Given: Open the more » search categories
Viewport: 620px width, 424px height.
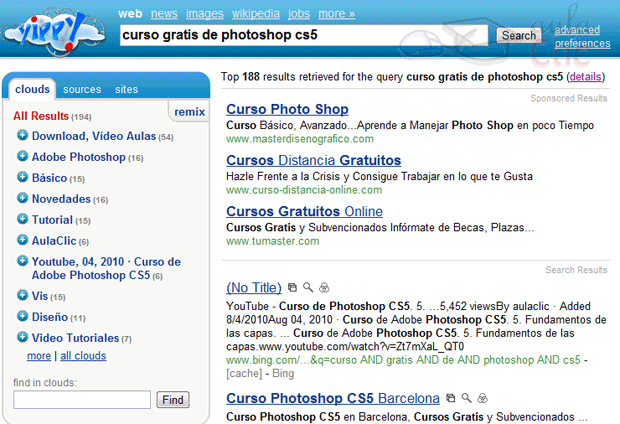Looking at the screenshot, I should pos(336,14).
